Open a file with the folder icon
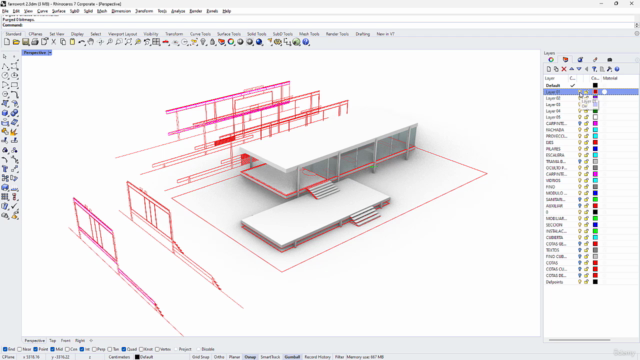Viewport: 640px width, 360px height. point(16,42)
